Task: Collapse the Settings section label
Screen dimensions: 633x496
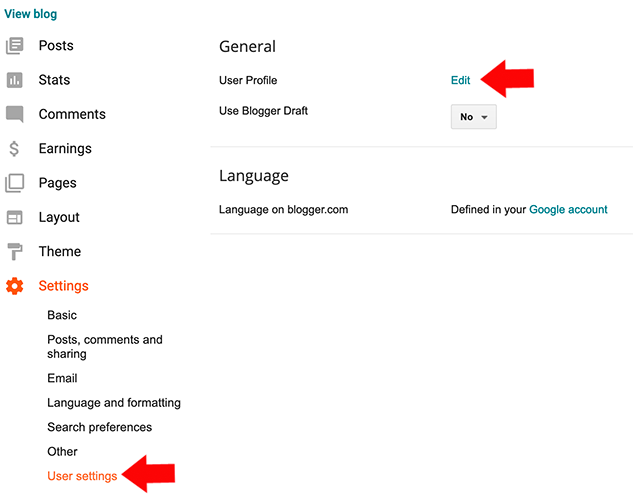Action: pyautogui.click(x=63, y=286)
